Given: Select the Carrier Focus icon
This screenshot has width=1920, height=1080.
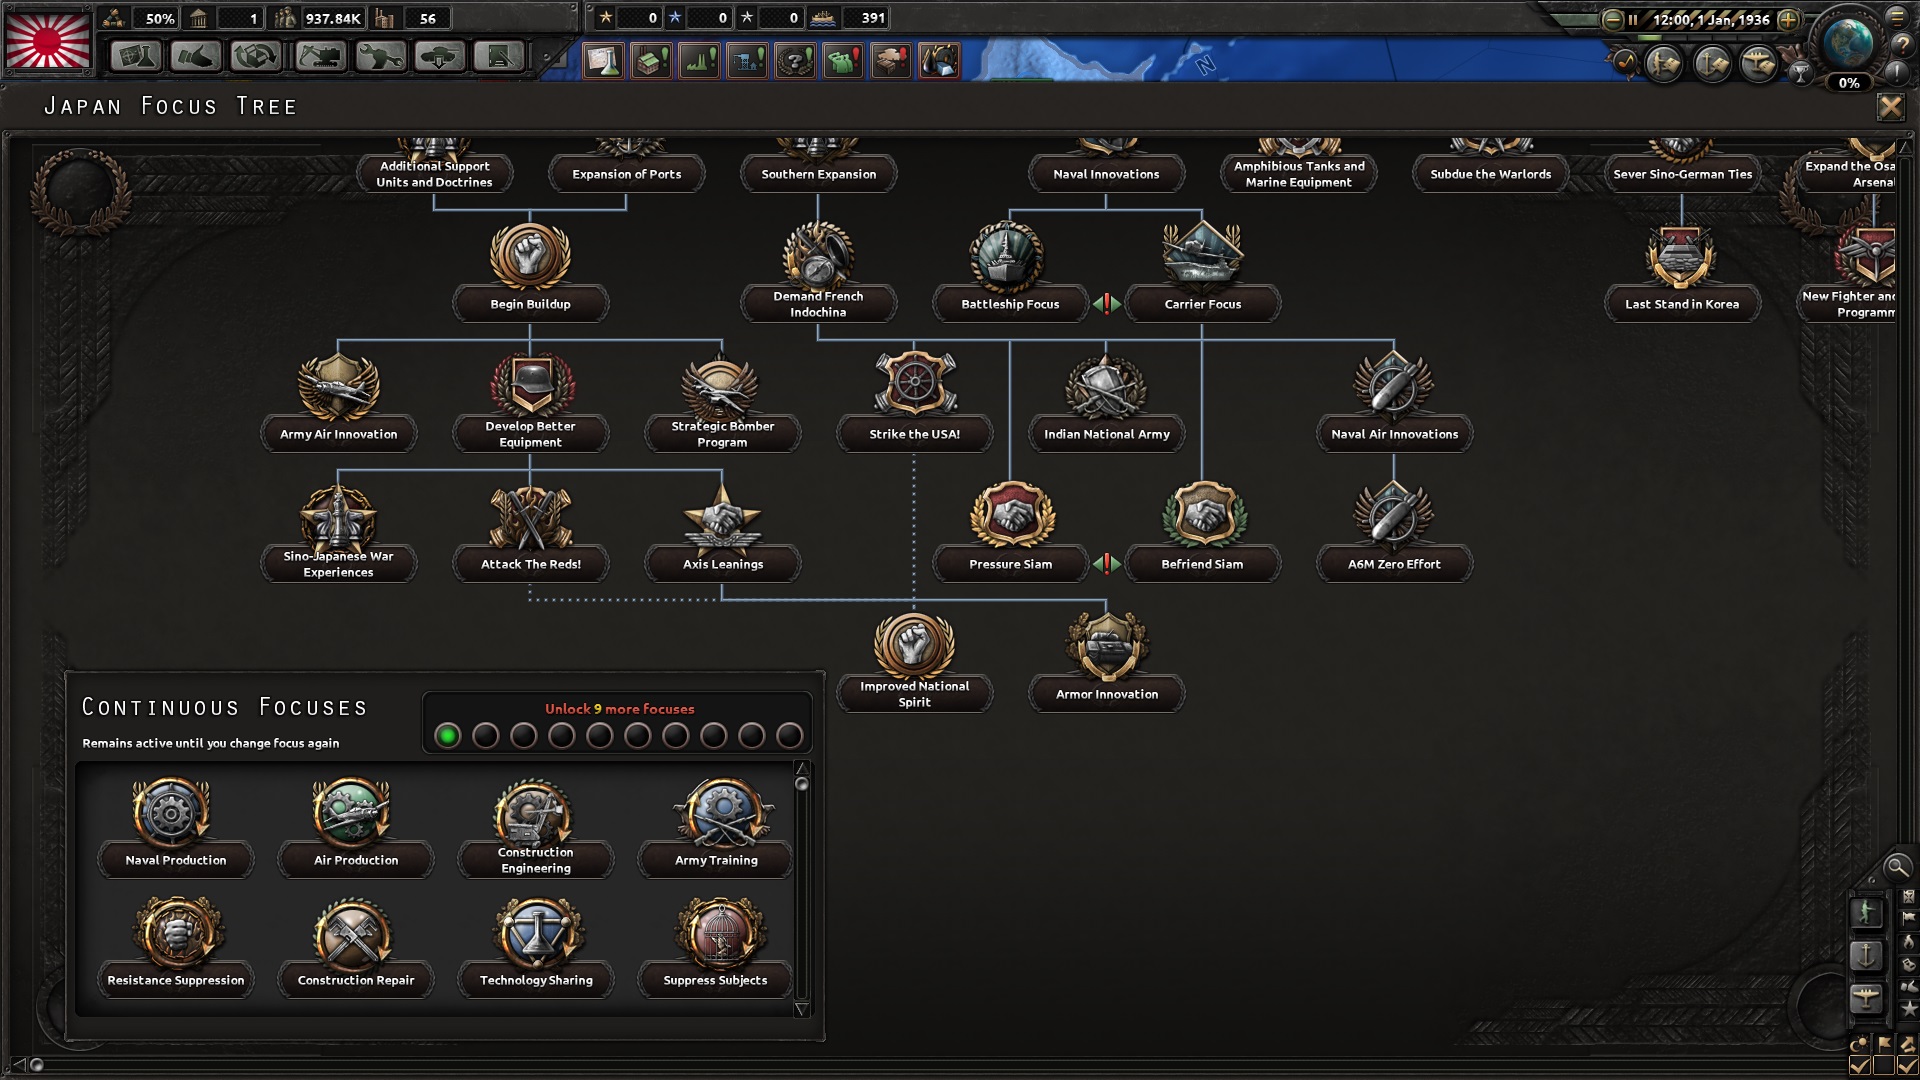Looking at the screenshot, I should pyautogui.click(x=1202, y=254).
